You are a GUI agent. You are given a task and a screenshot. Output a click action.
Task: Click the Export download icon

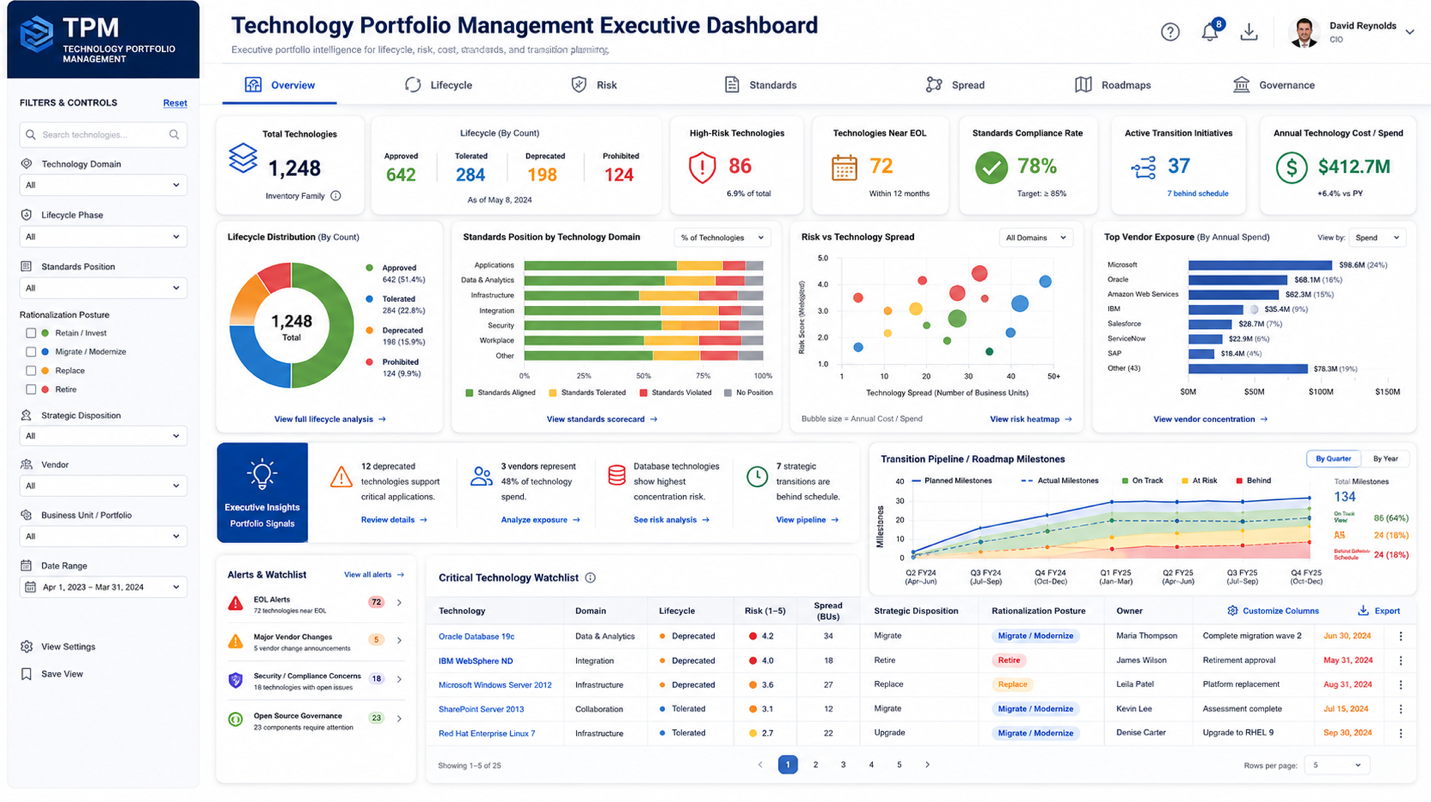click(1363, 611)
